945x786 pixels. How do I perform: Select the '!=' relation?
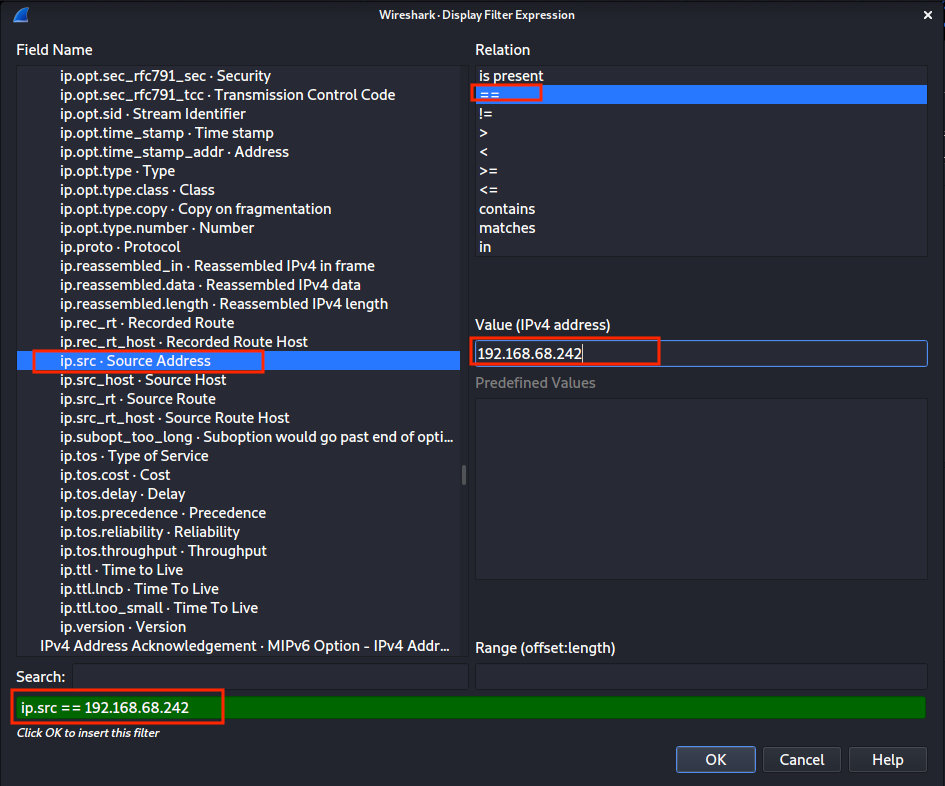pos(701,114)
